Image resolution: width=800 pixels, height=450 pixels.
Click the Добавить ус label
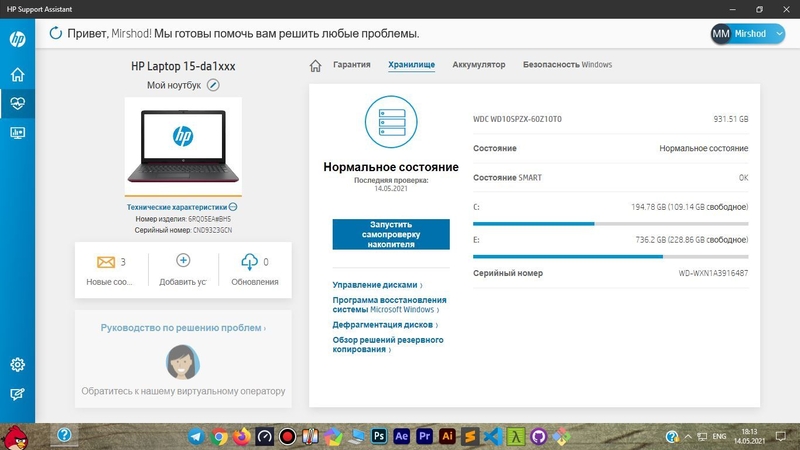tap(183, 282)
